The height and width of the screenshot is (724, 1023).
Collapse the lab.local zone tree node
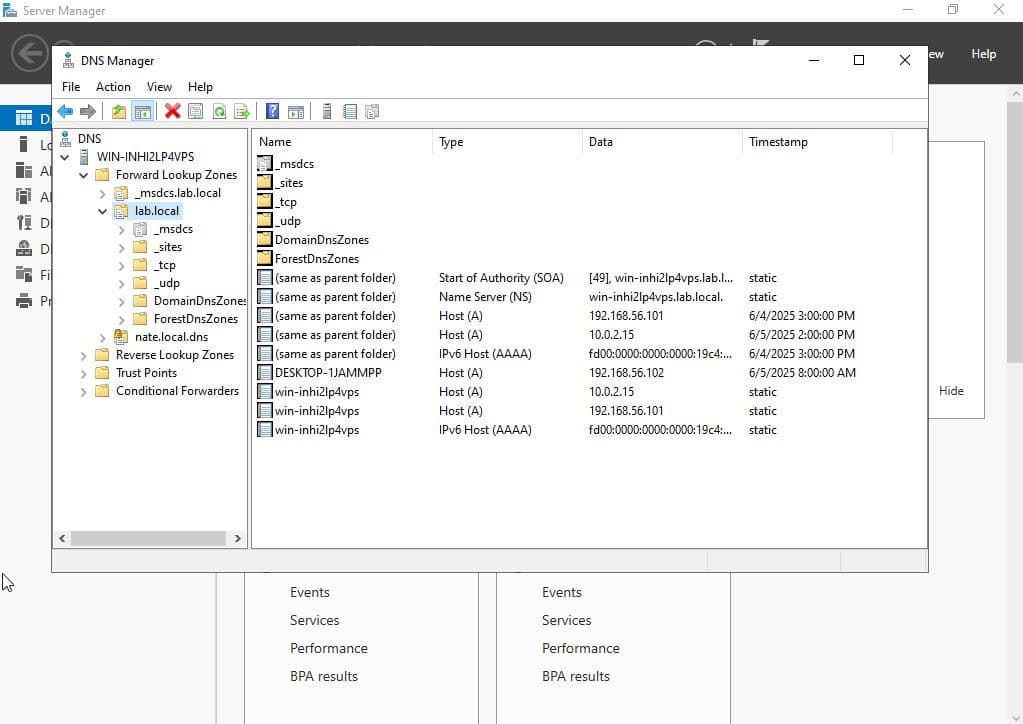coord(103,212)
